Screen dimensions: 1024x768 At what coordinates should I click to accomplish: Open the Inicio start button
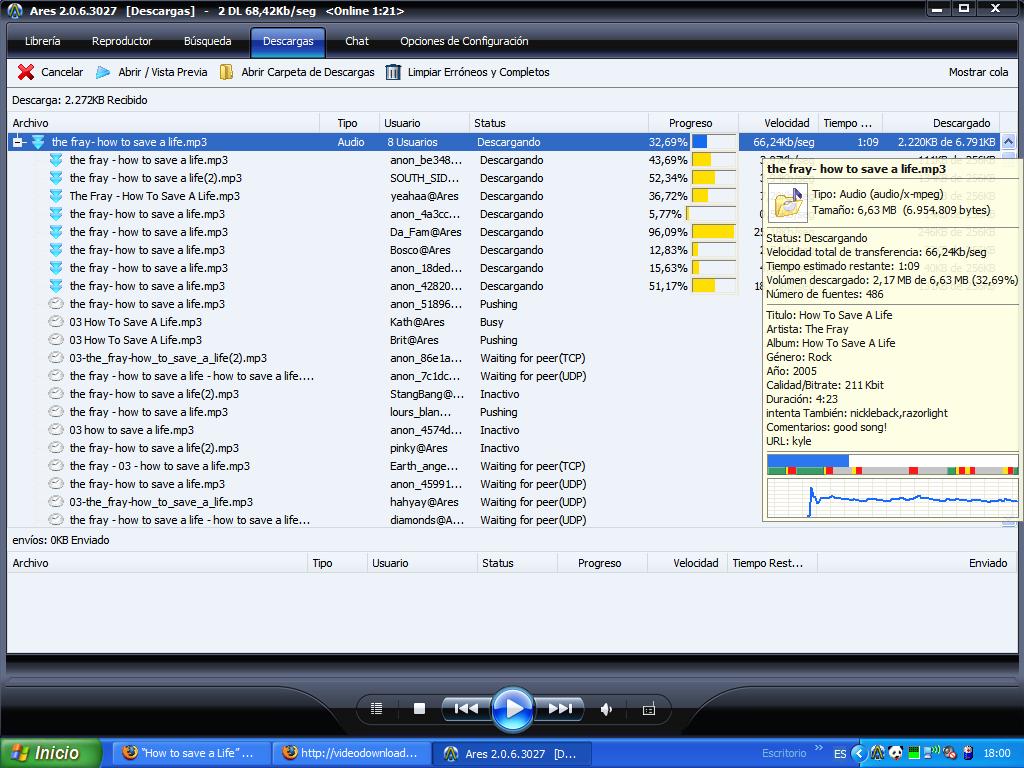[50, 753]
